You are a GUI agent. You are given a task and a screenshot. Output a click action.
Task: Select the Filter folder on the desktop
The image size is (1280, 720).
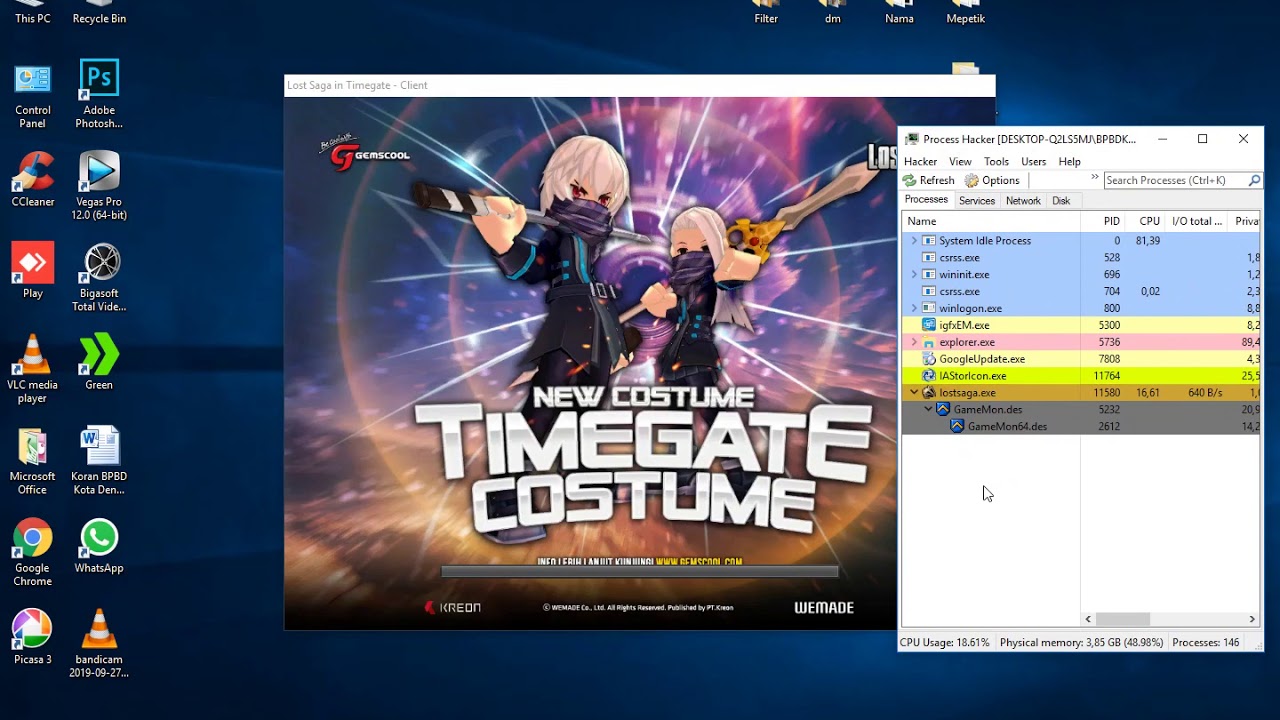[x=766, y=12]
